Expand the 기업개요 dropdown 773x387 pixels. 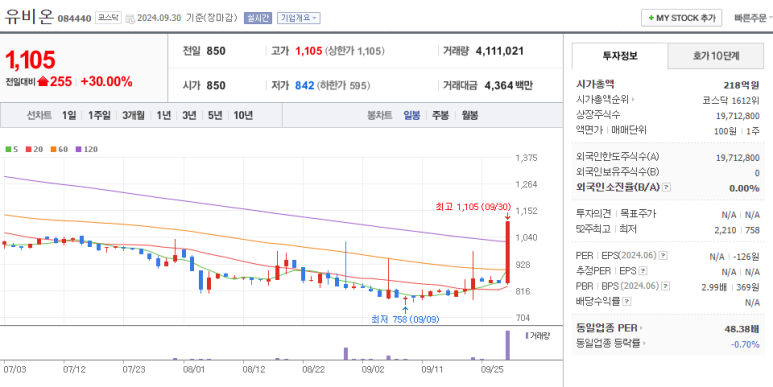click(x=299, y=18)
